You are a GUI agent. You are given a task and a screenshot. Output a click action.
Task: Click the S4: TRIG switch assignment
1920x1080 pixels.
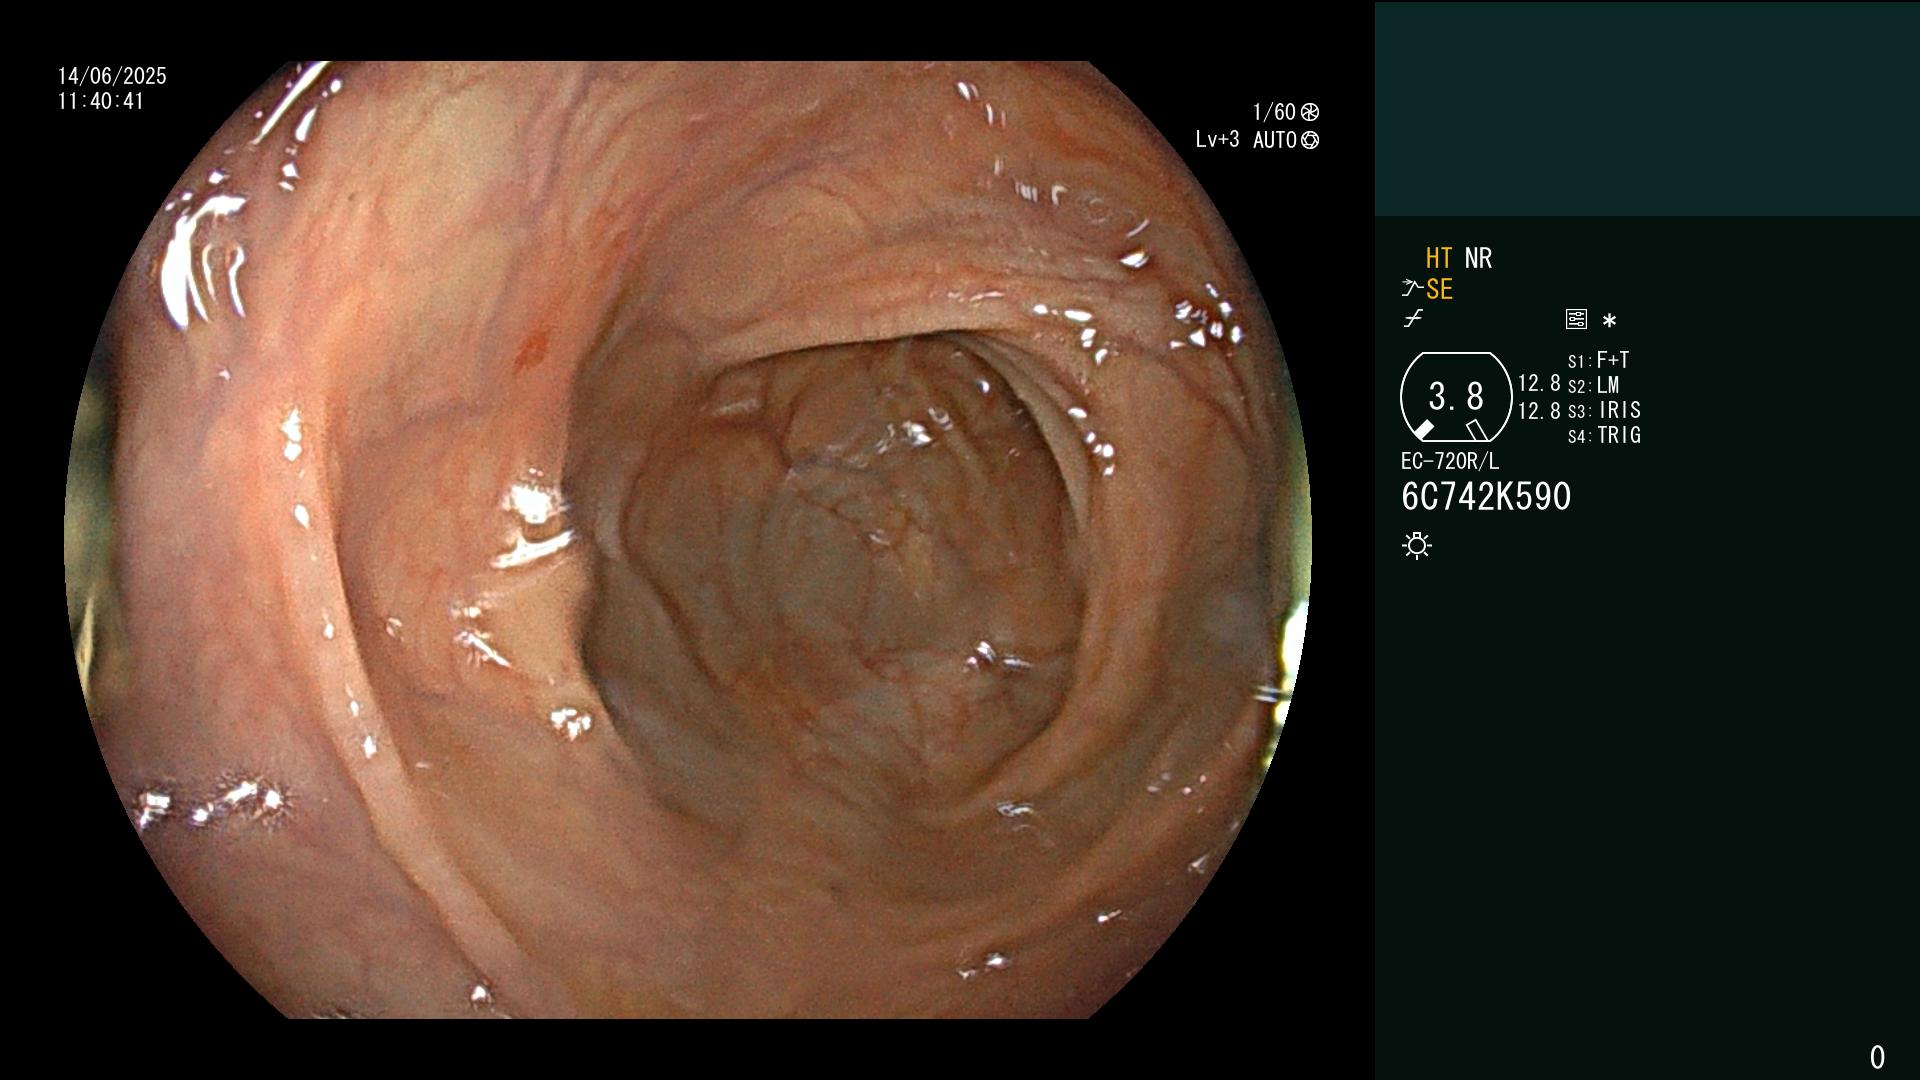click(1604, 435)
